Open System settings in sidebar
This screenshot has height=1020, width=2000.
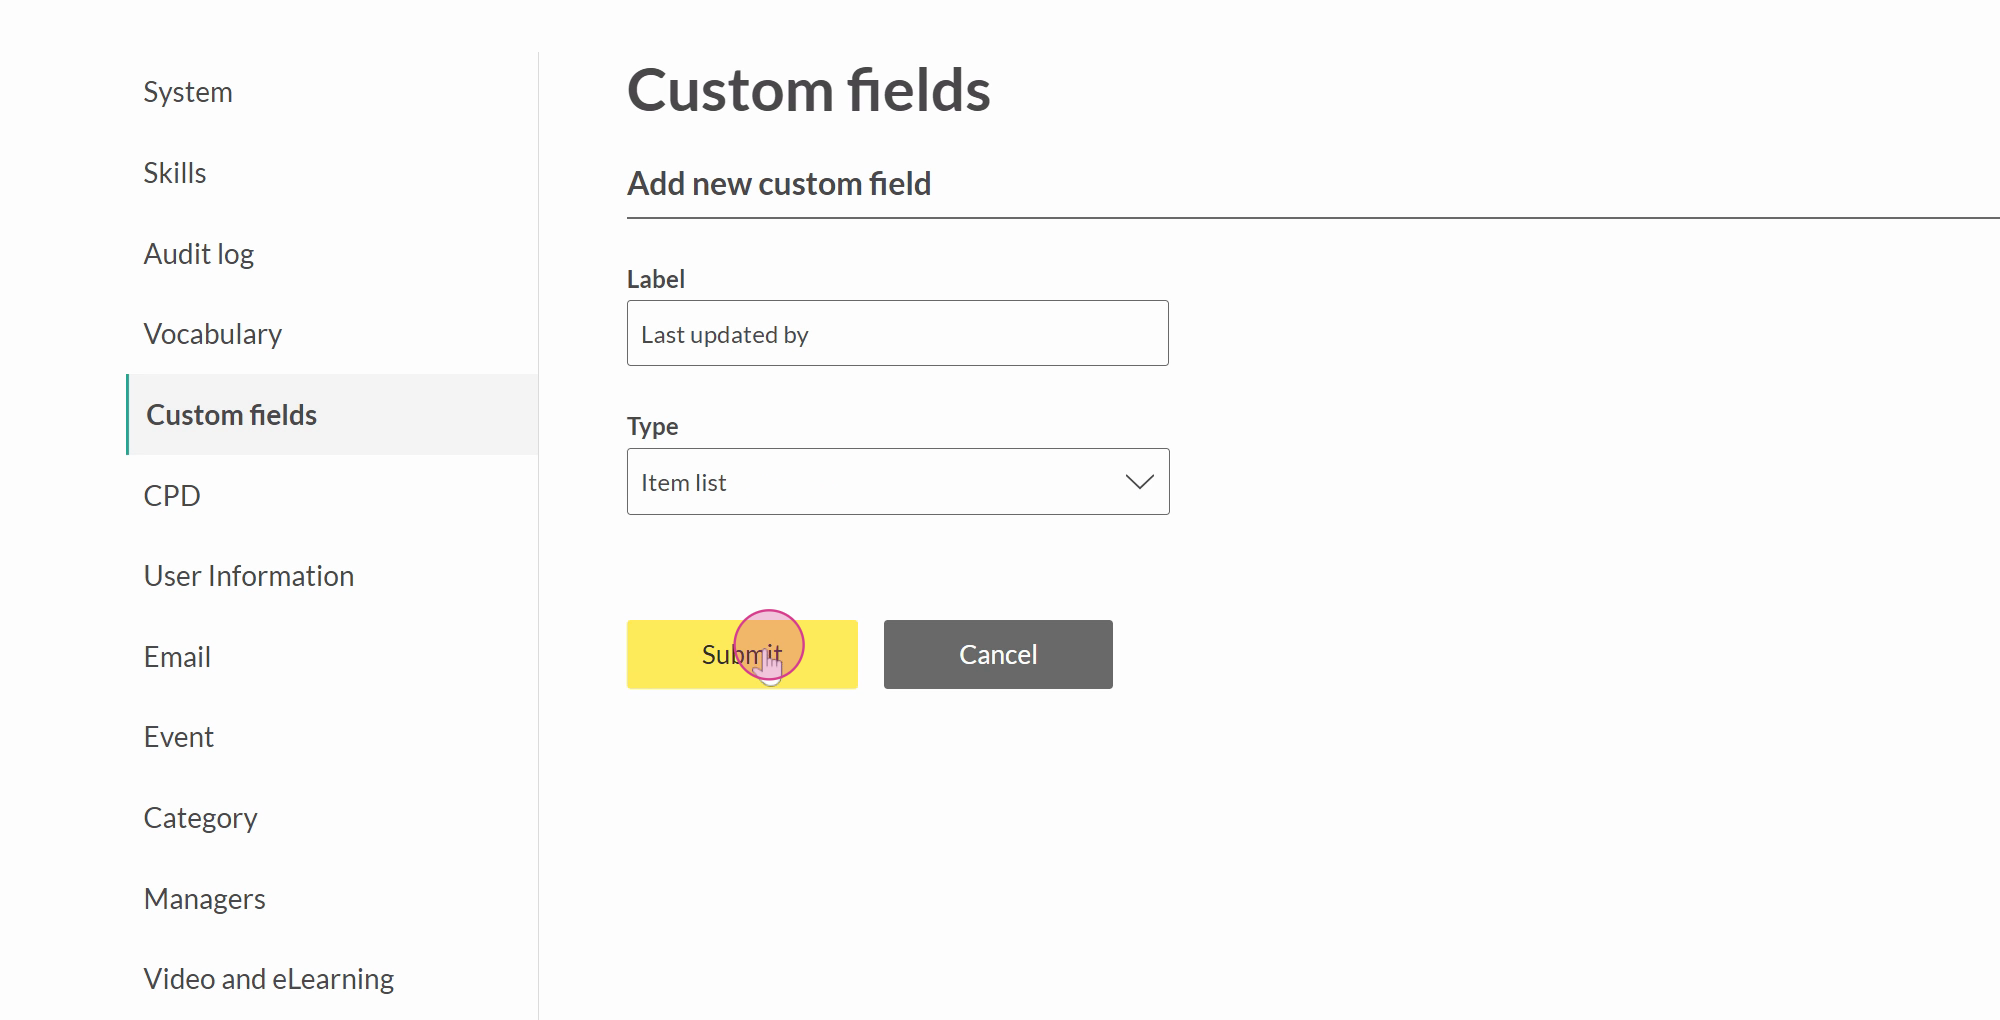pyautogui.click(x=188, y=92)
